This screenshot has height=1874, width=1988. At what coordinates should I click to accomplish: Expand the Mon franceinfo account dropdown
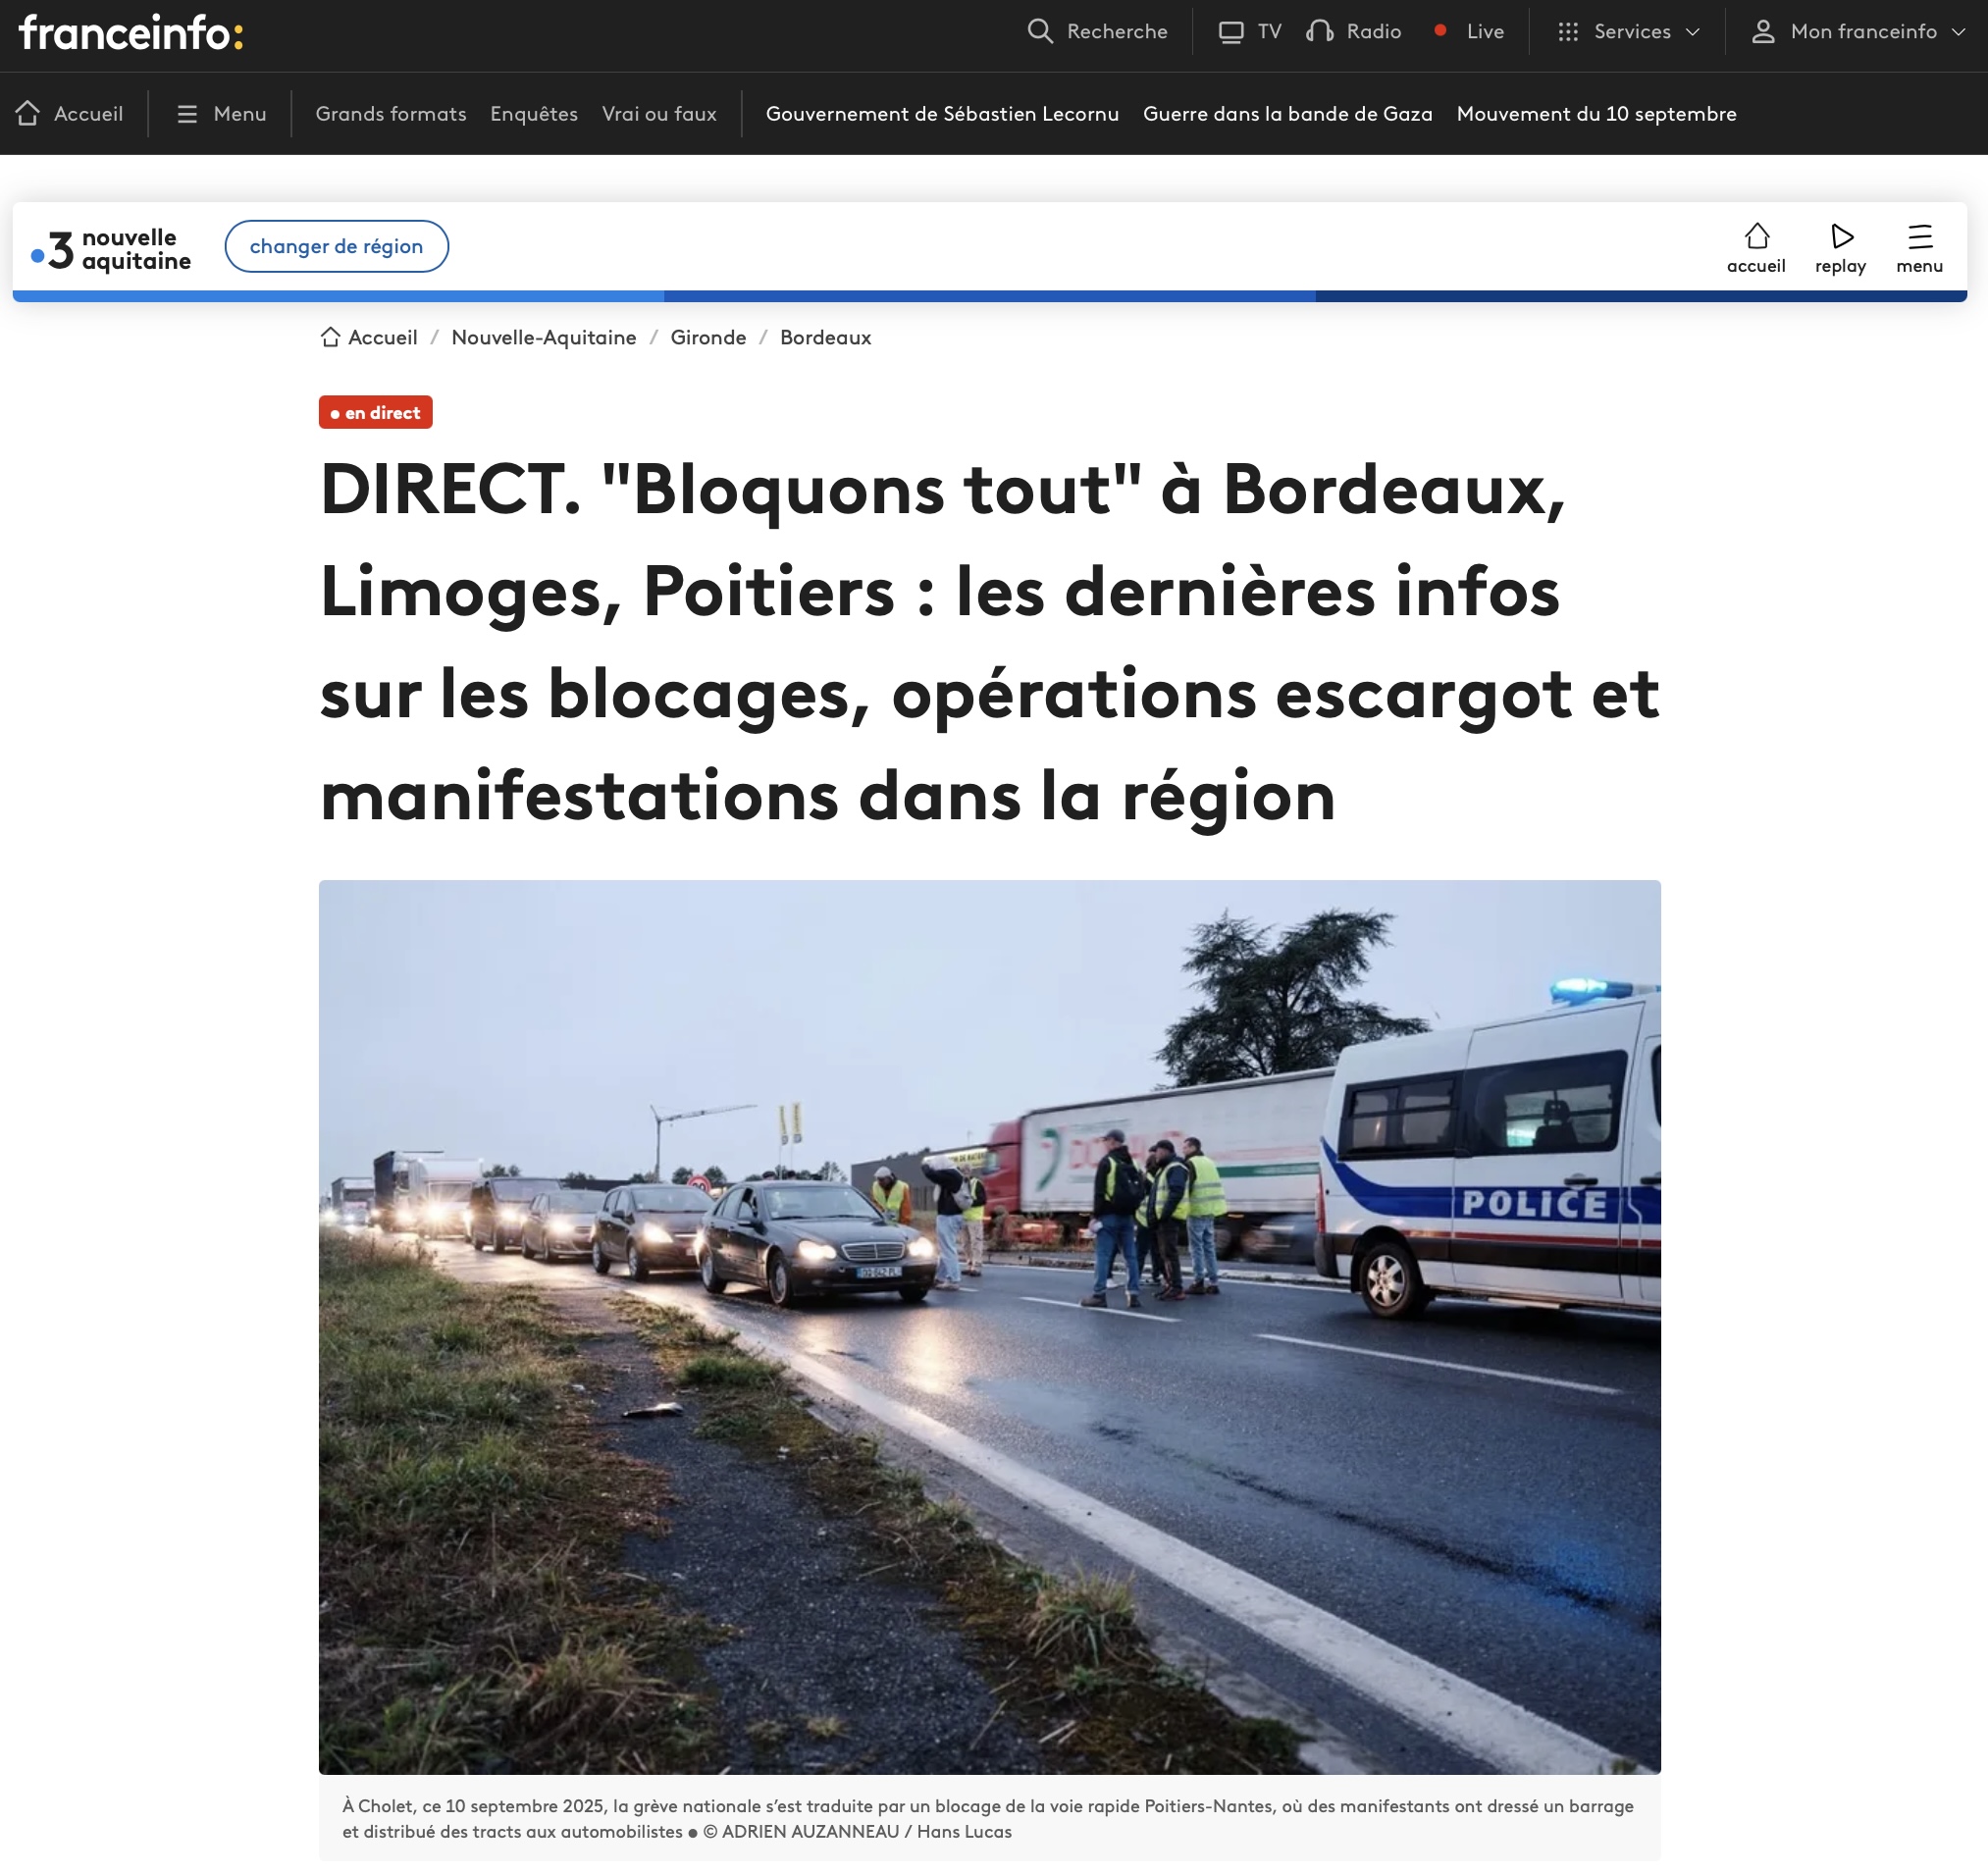(x=1858, y=31)
